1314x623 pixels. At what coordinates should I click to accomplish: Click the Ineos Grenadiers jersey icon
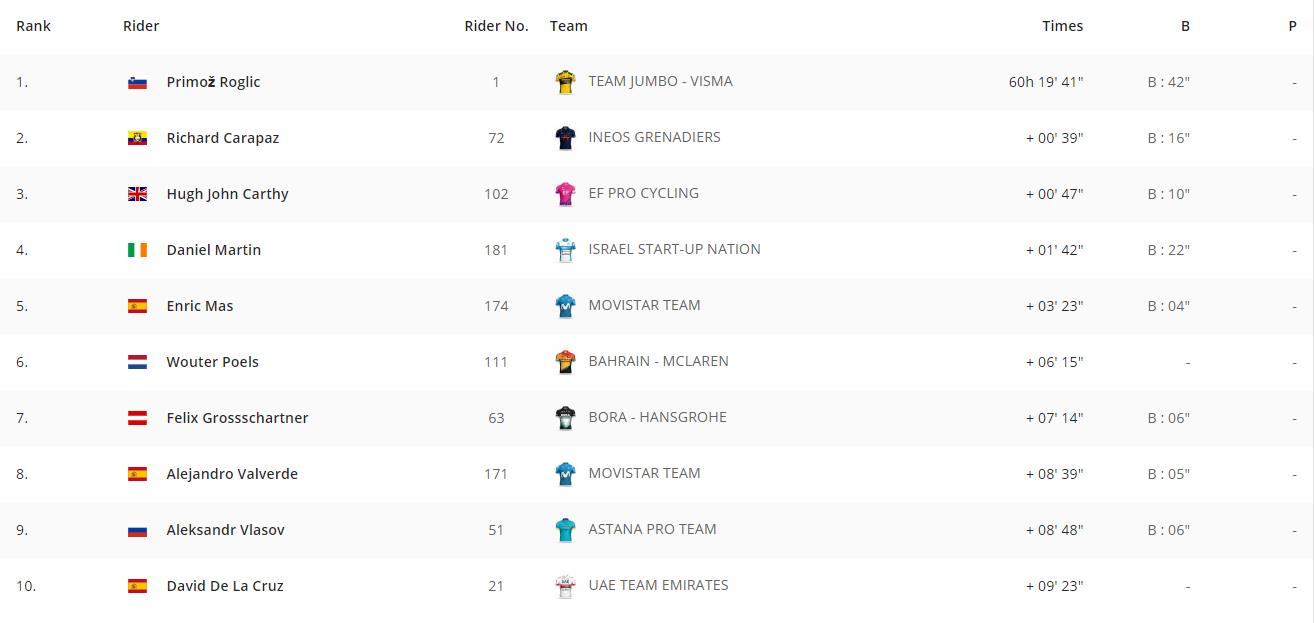(566, 138)
